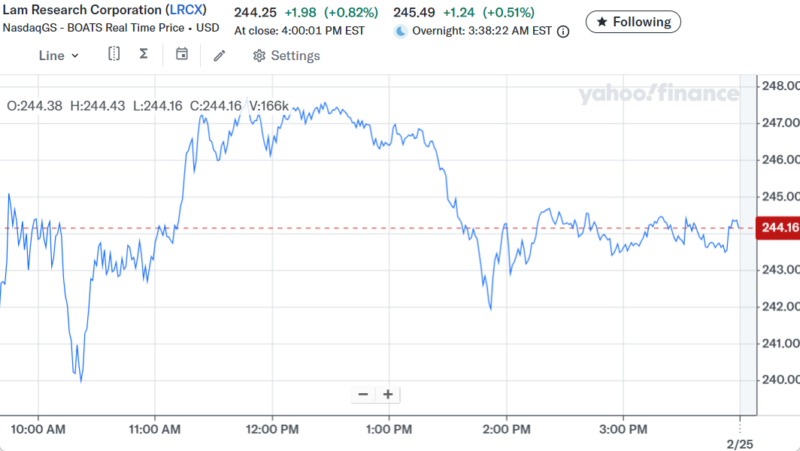Click the calendar events icon
This screenshot has width=800, height=451.
click(182, 55)
